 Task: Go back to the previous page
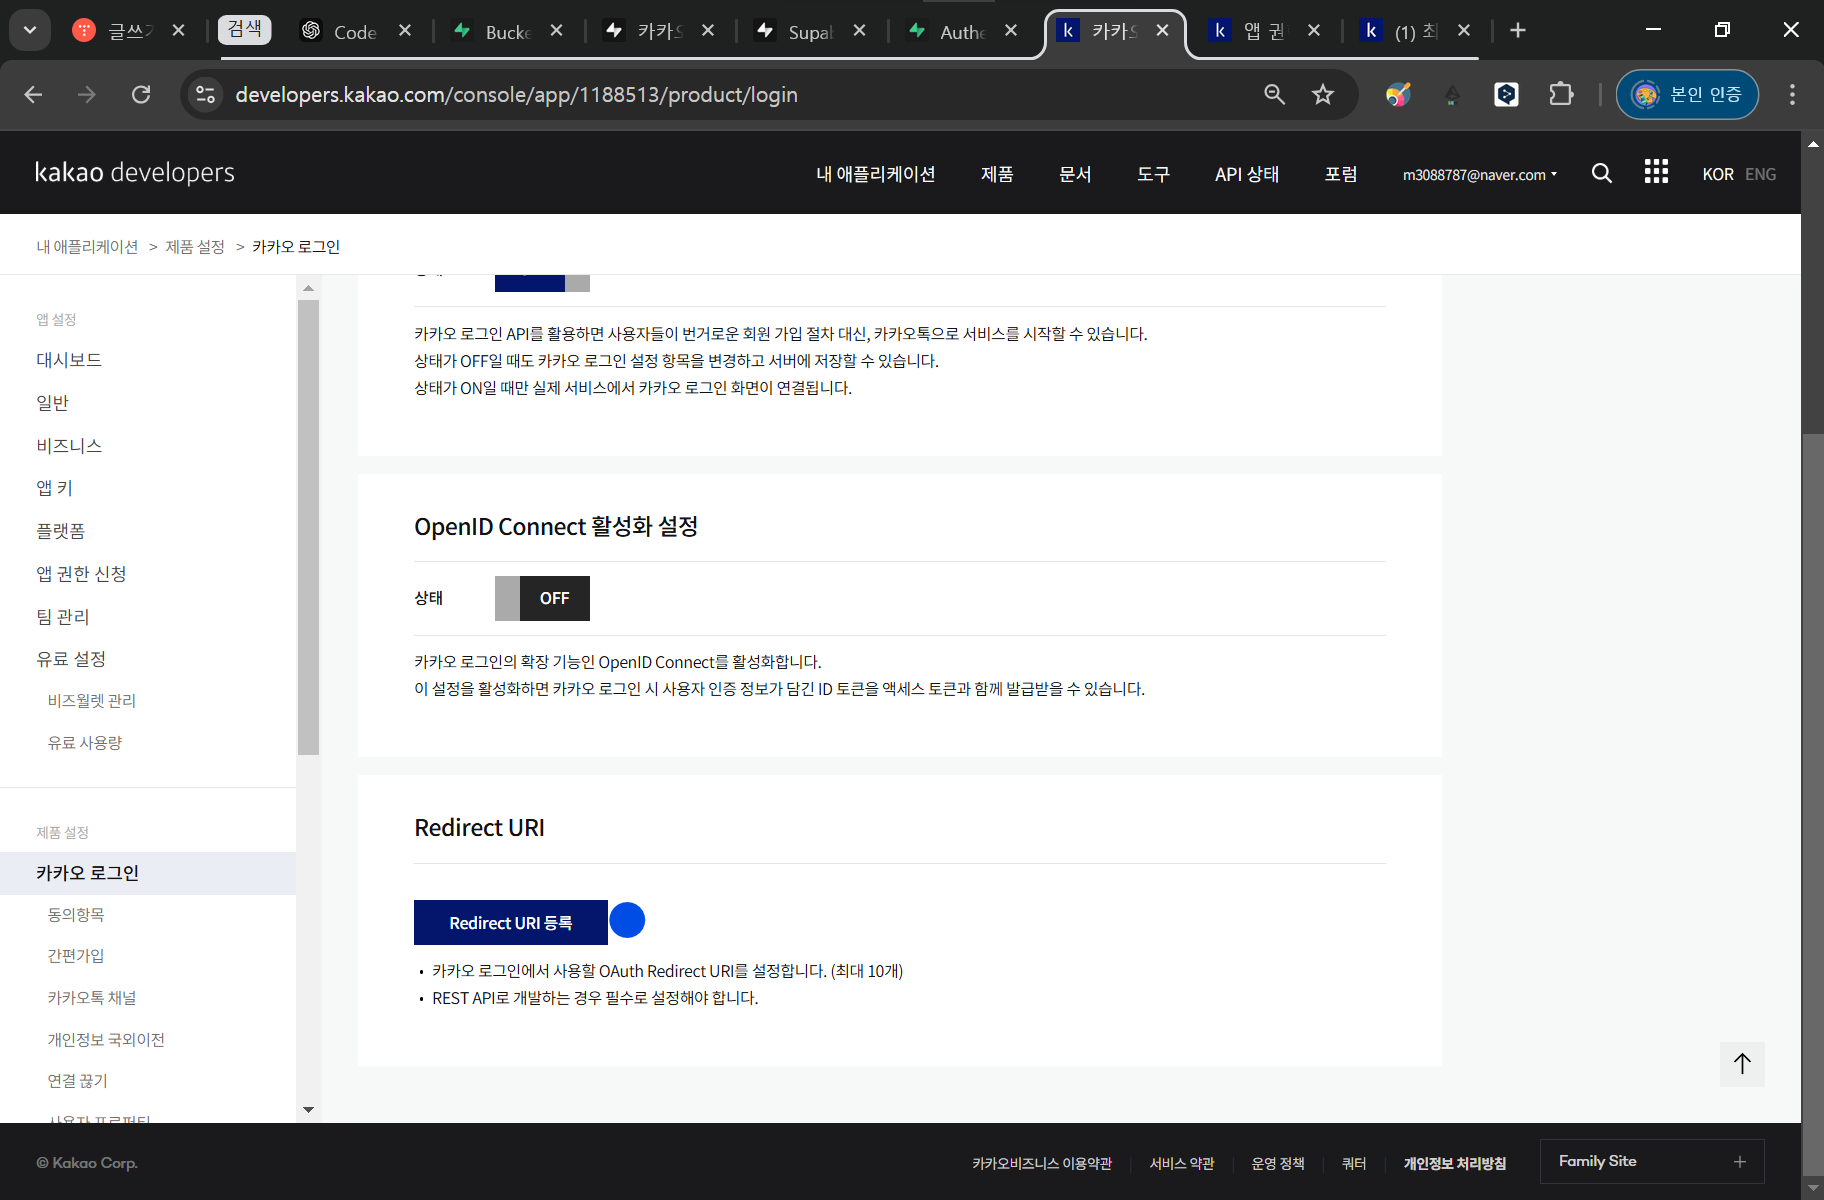click(33, 94)
